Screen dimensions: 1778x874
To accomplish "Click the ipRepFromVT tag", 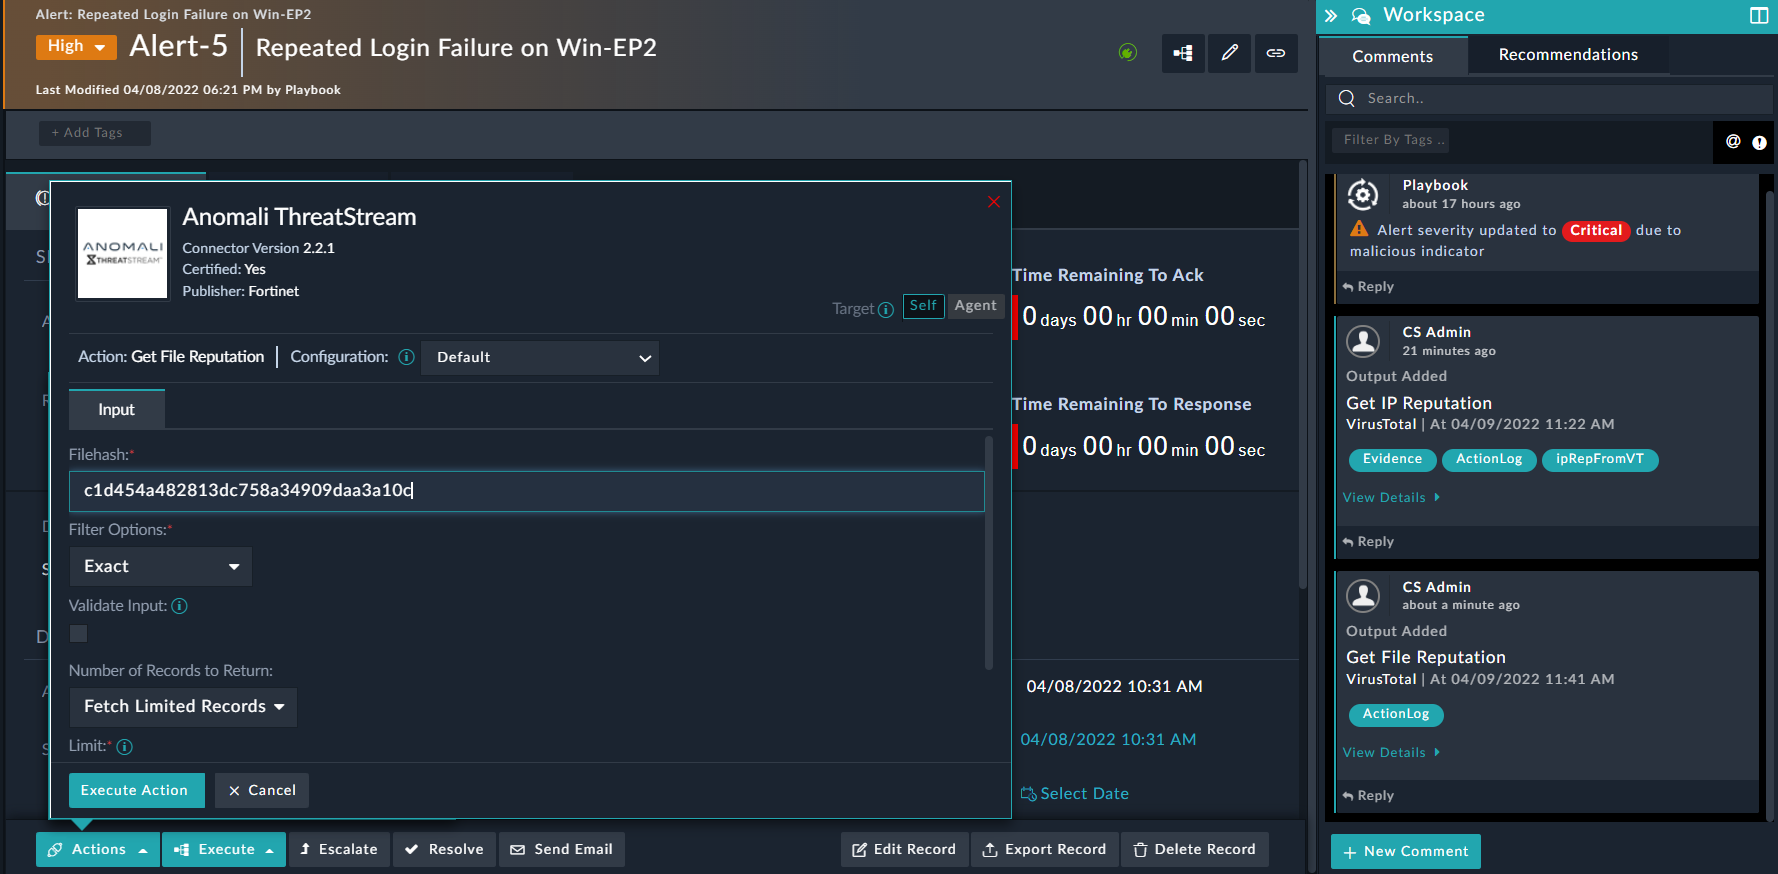I will click(x=1600, y=460).
